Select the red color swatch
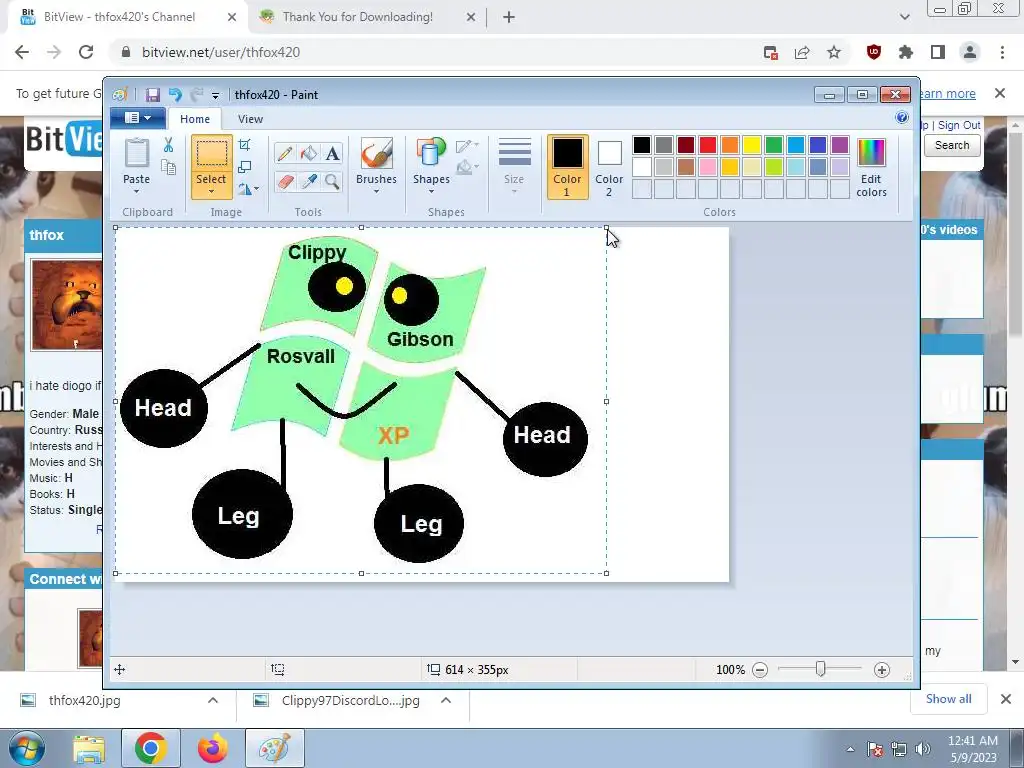Screen dimensions: 1024x768 point(708,145)
